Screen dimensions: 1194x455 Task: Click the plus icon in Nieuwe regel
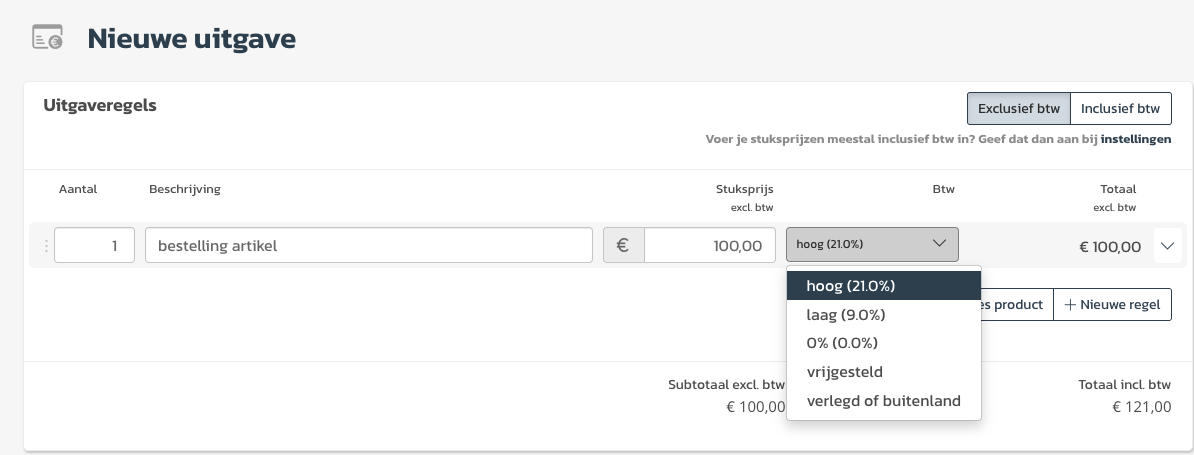[1070, 304]
